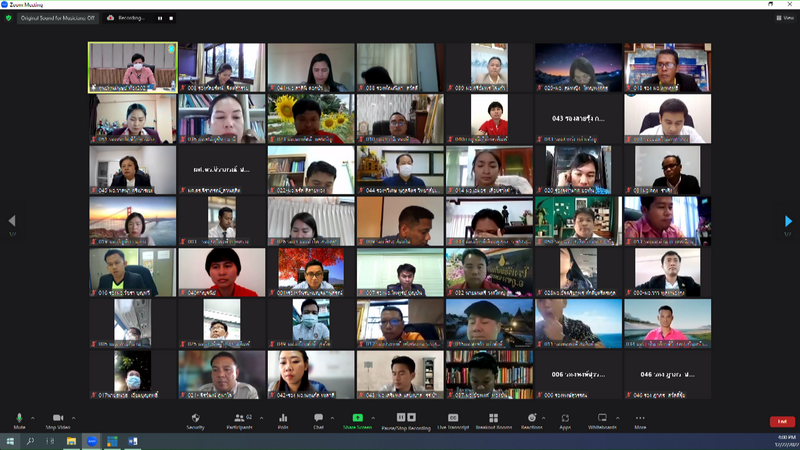Expand video options arrow beside Stop Video
Viewport: 800px width, 450px height.
coord(73,418)
